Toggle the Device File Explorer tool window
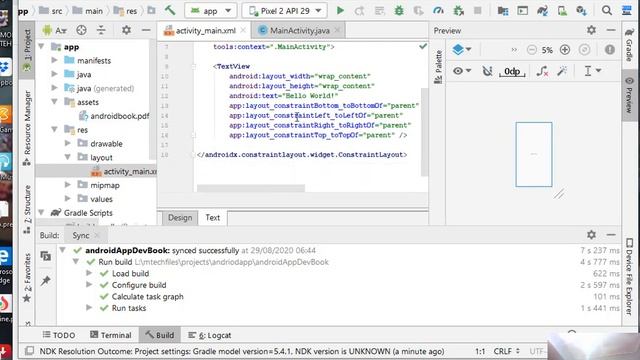Screen dimensions: 640x360 [630, 278]
